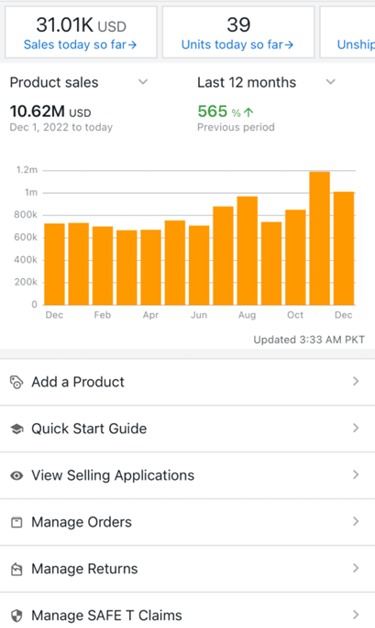375x628 pixels.
Task: Open the Last 12 months period dropdown
Action: (x=266, y=82)
